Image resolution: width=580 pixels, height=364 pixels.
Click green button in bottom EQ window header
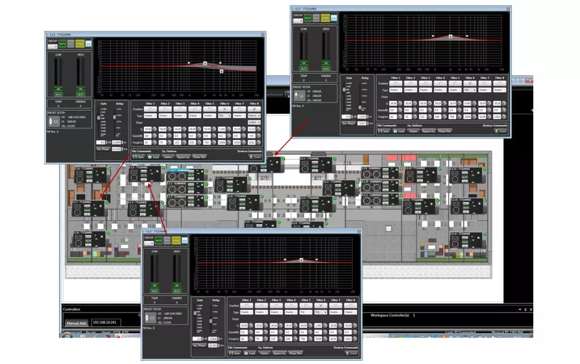click(159, 241)
